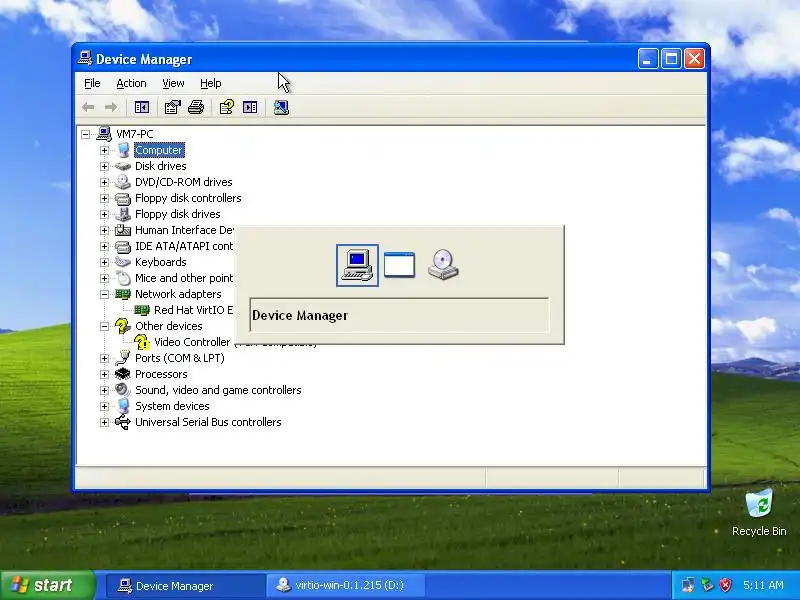This screenshot has width=800, height=600.
Task: Click the network connection tray icon
Action: pos(688,585)
